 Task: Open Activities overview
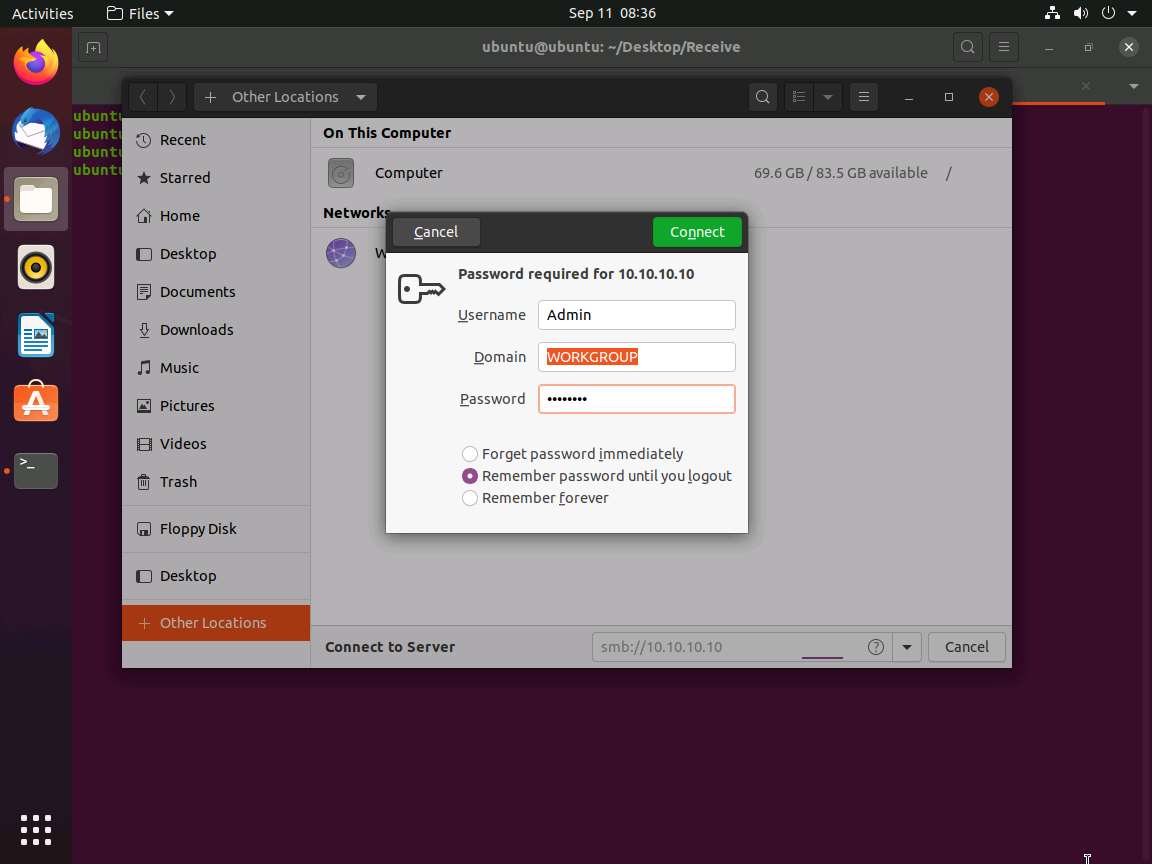coord(43,13)
